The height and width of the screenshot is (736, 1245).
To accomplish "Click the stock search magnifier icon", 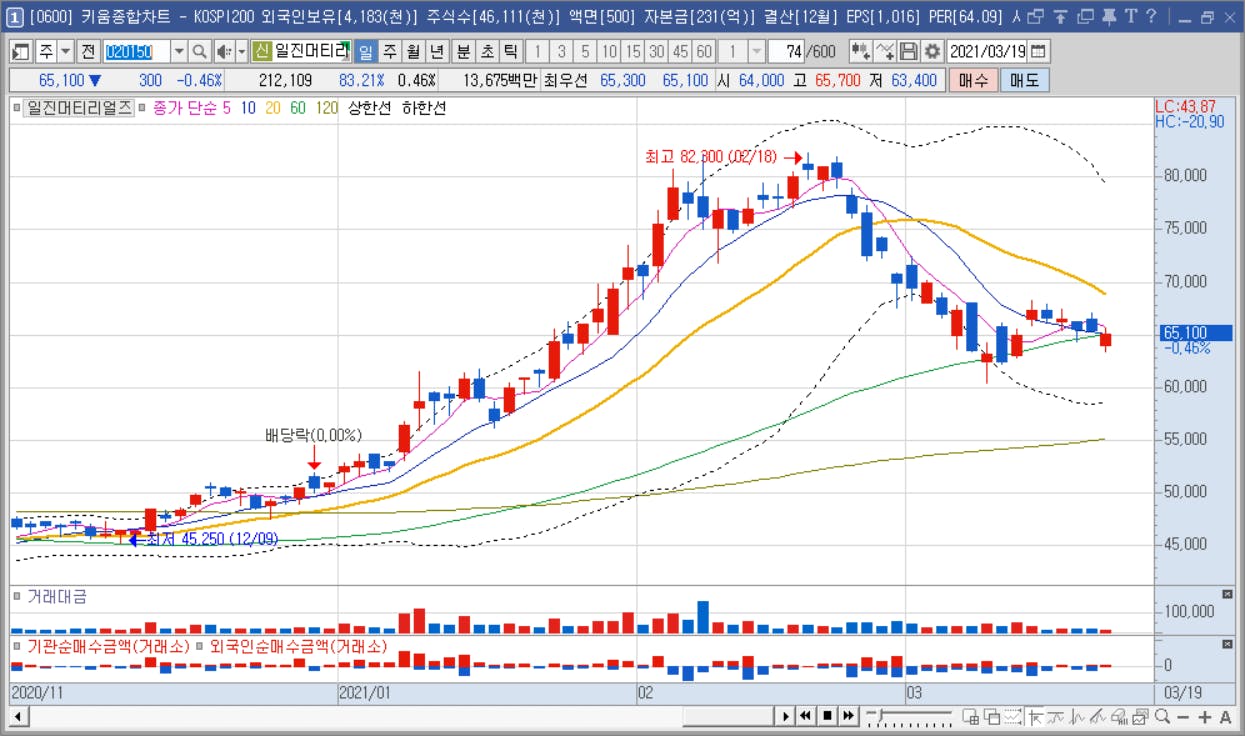I will 199,52.
